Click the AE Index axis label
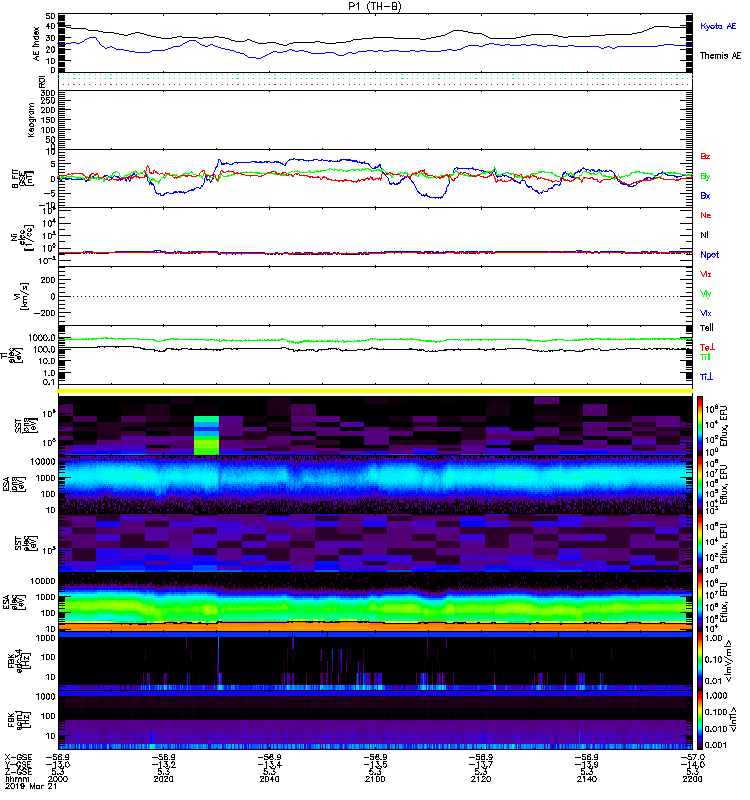The width and height of the screenshot is (750, 800). pos(36,44)
